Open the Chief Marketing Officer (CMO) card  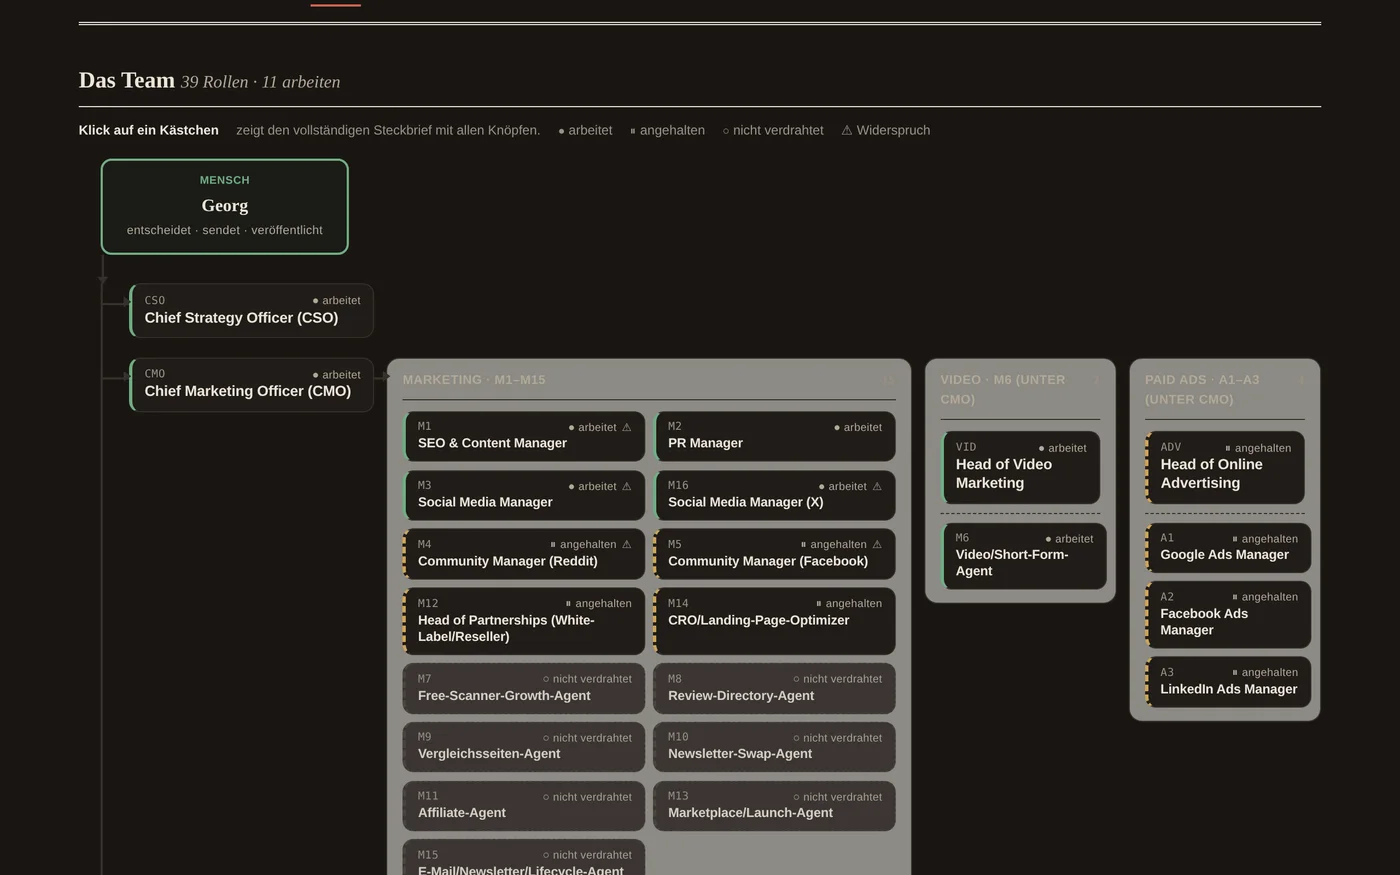[x=251, y=384]
